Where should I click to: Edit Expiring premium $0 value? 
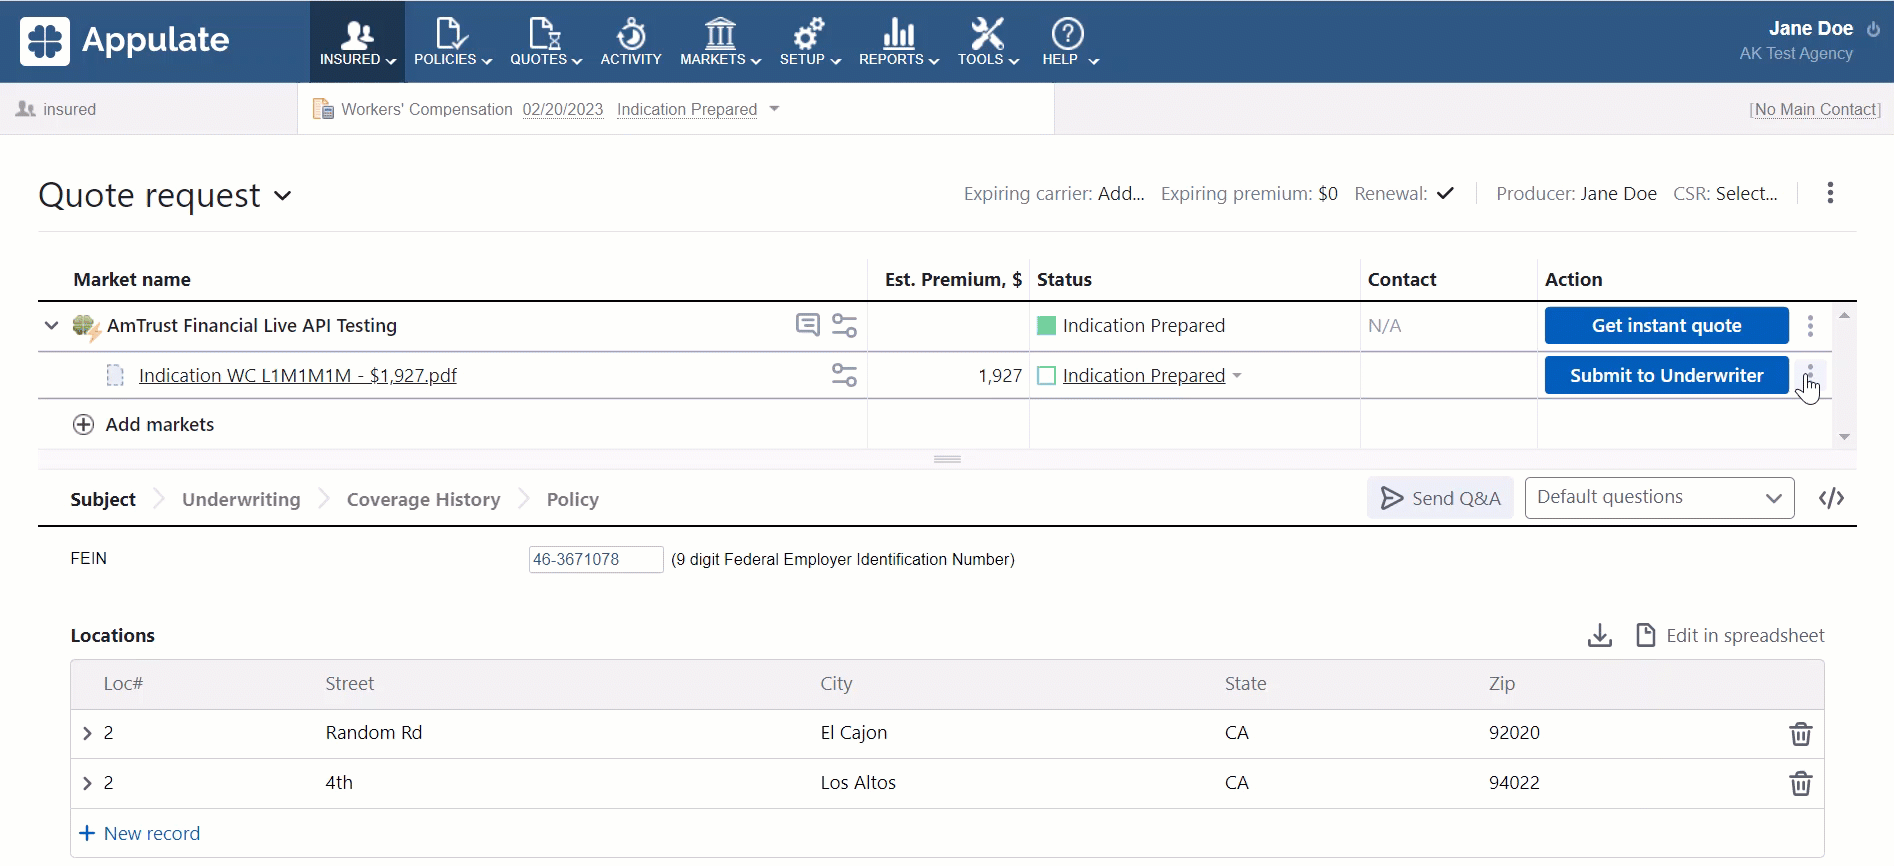pyautogui.click(x=1327, y=193)
